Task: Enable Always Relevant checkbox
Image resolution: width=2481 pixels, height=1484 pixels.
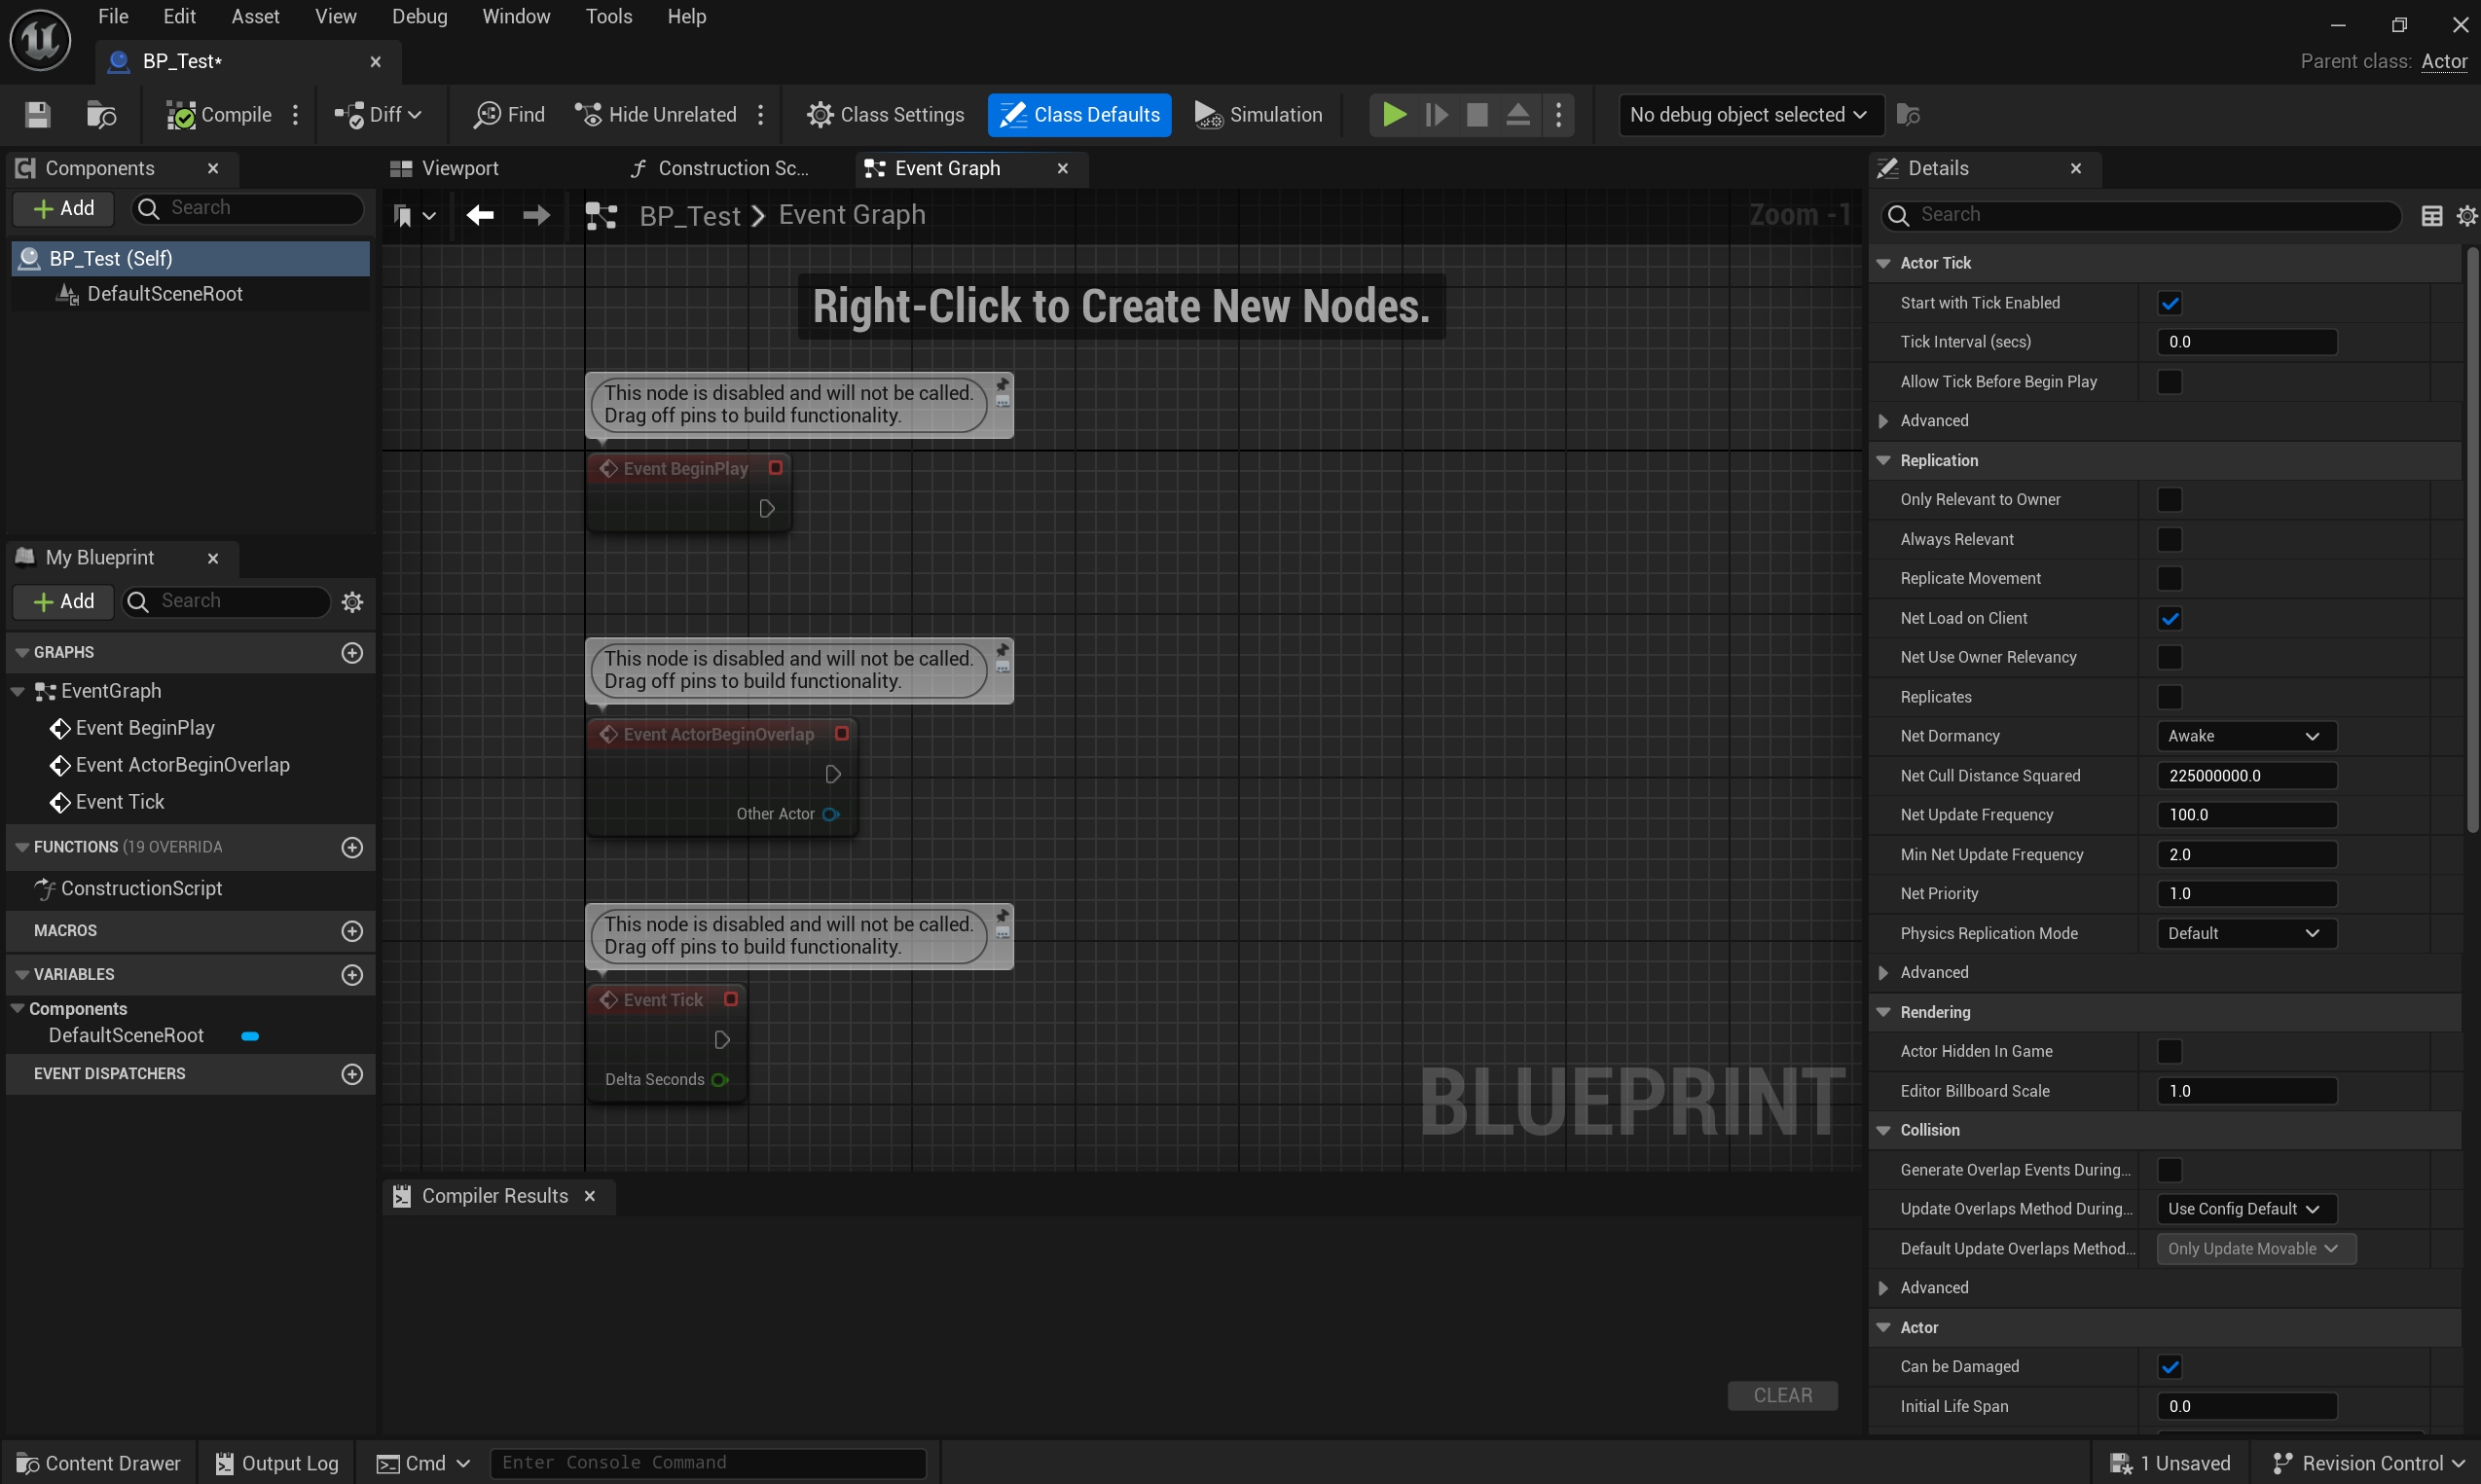Action: click(2170, 540)
